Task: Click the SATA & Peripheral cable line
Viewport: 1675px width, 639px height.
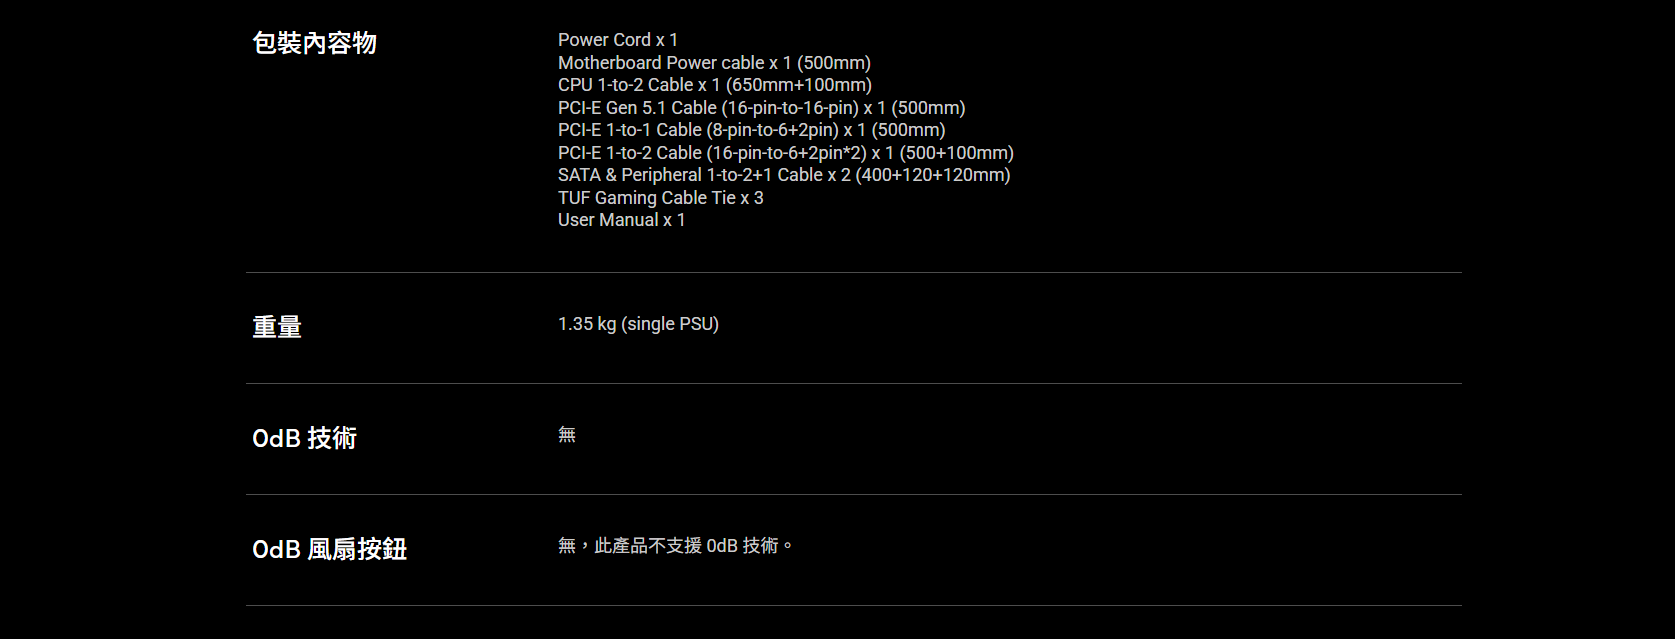Action: point(784,175)
